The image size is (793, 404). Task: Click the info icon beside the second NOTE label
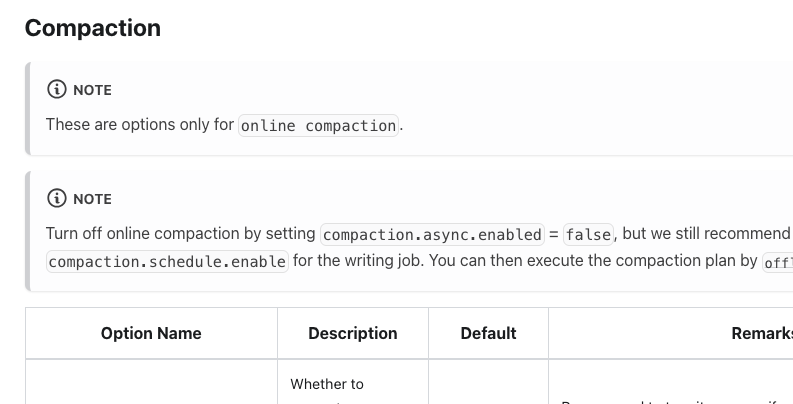pyautogui.click(x=57, y=199)
